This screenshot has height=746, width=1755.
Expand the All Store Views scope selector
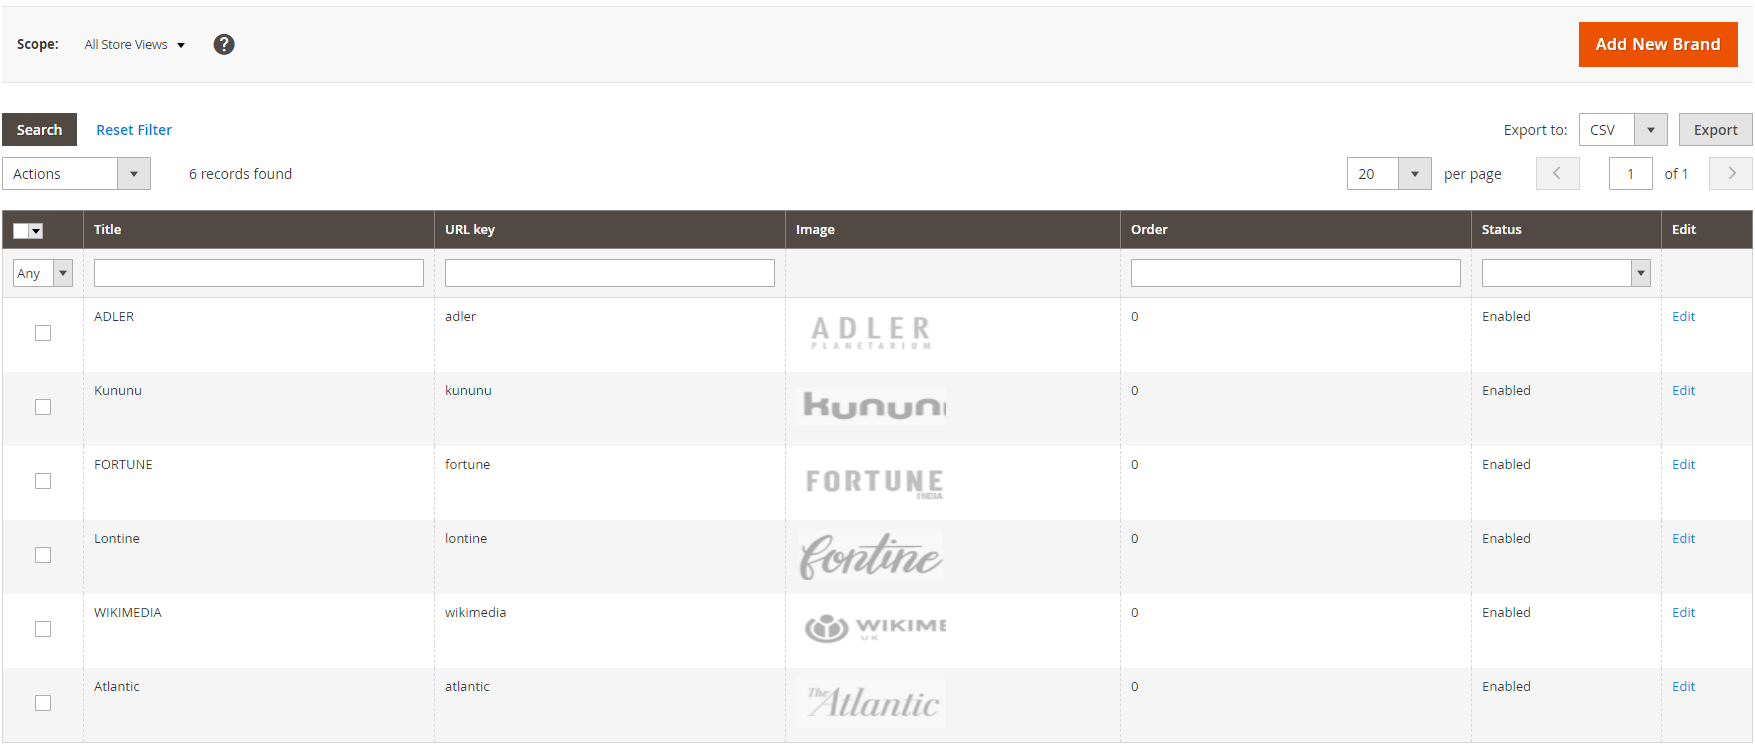coord(135,45)
